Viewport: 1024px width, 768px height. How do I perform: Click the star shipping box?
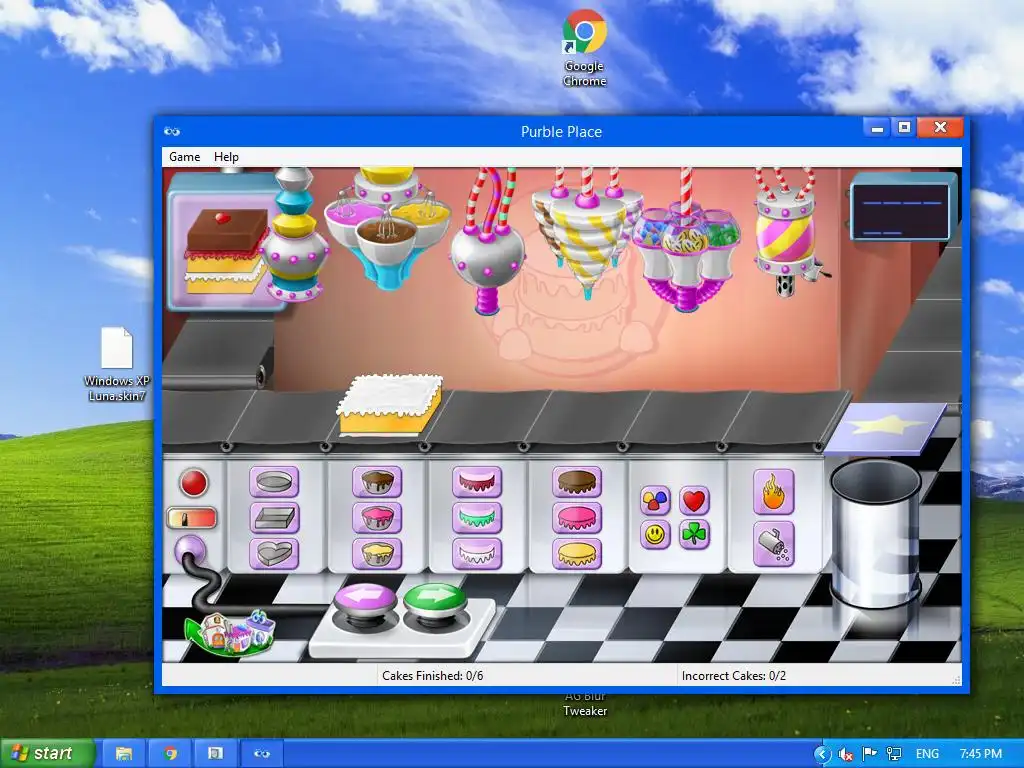885,428
